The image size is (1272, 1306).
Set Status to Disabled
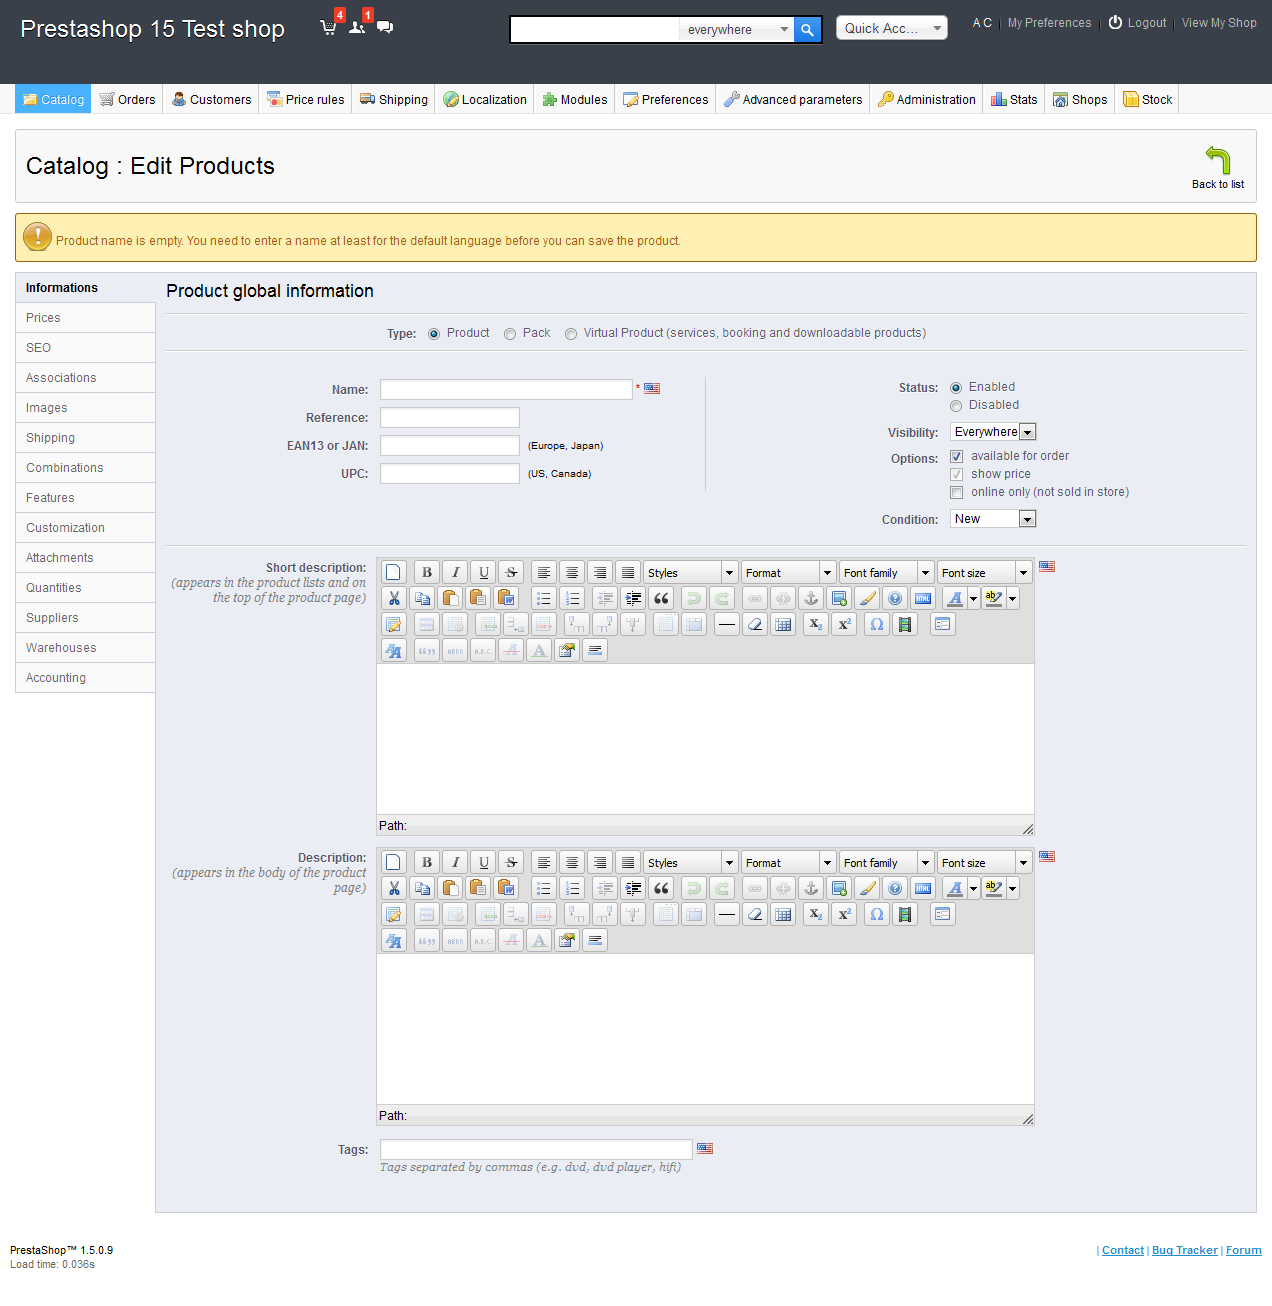point(956,406)
